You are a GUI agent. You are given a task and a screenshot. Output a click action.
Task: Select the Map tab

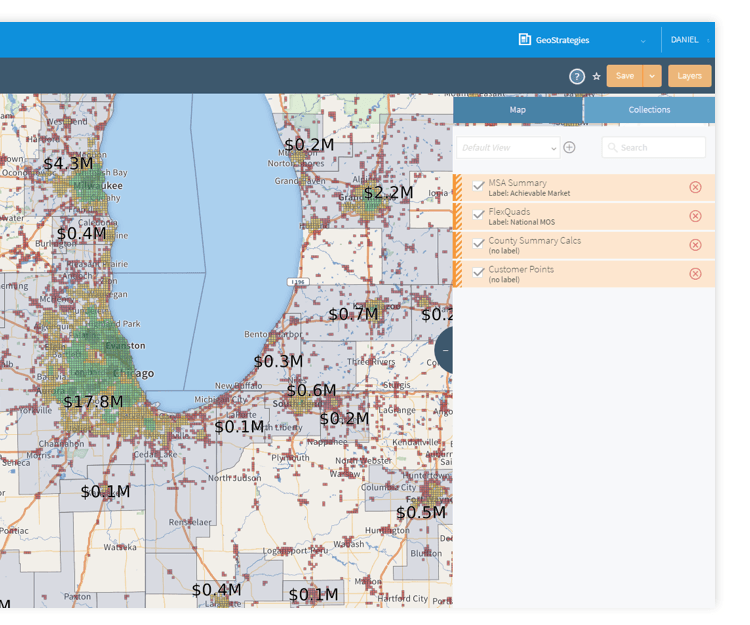click(518, 110)
